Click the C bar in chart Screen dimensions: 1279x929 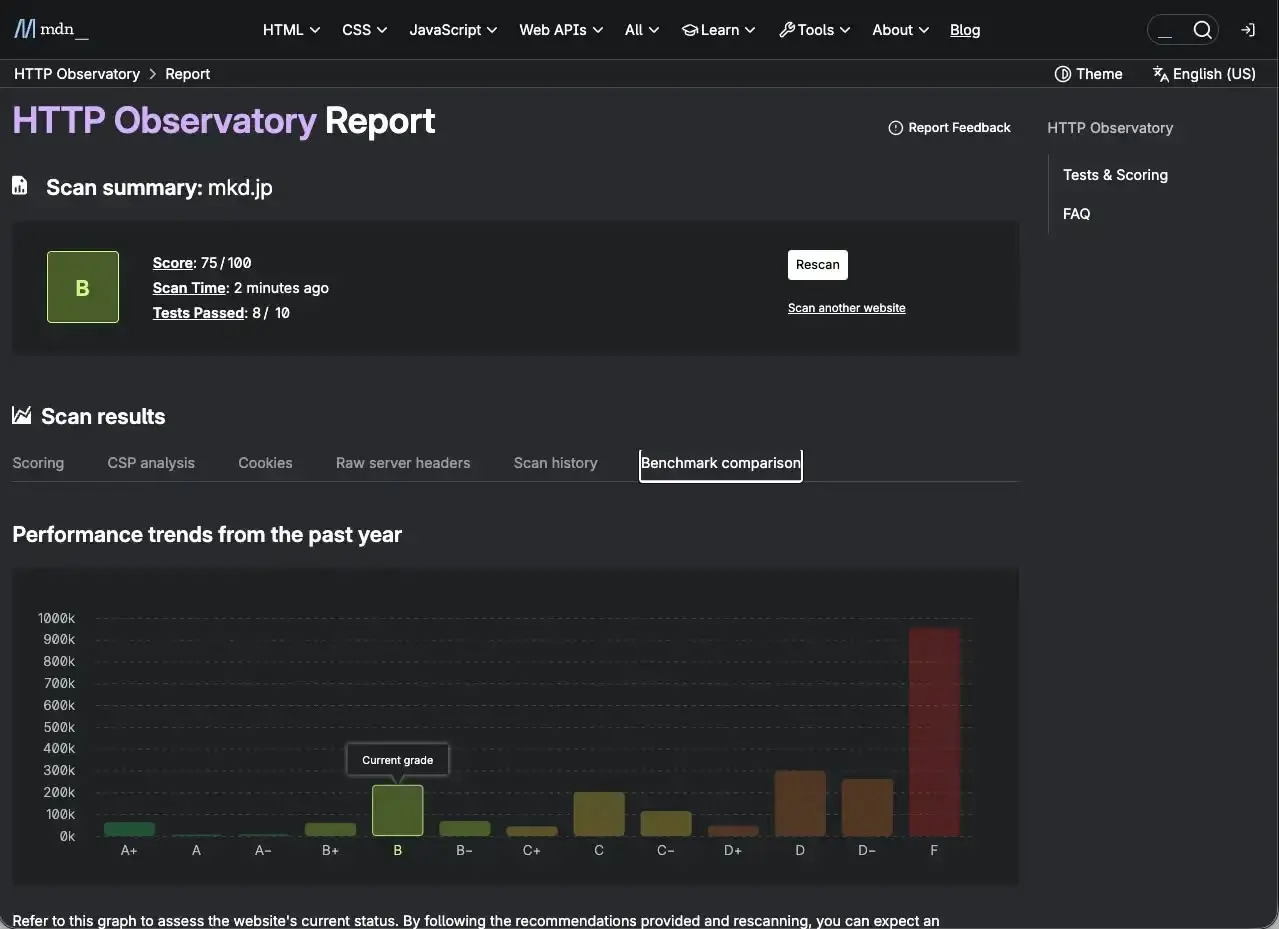tap(599, 814)
